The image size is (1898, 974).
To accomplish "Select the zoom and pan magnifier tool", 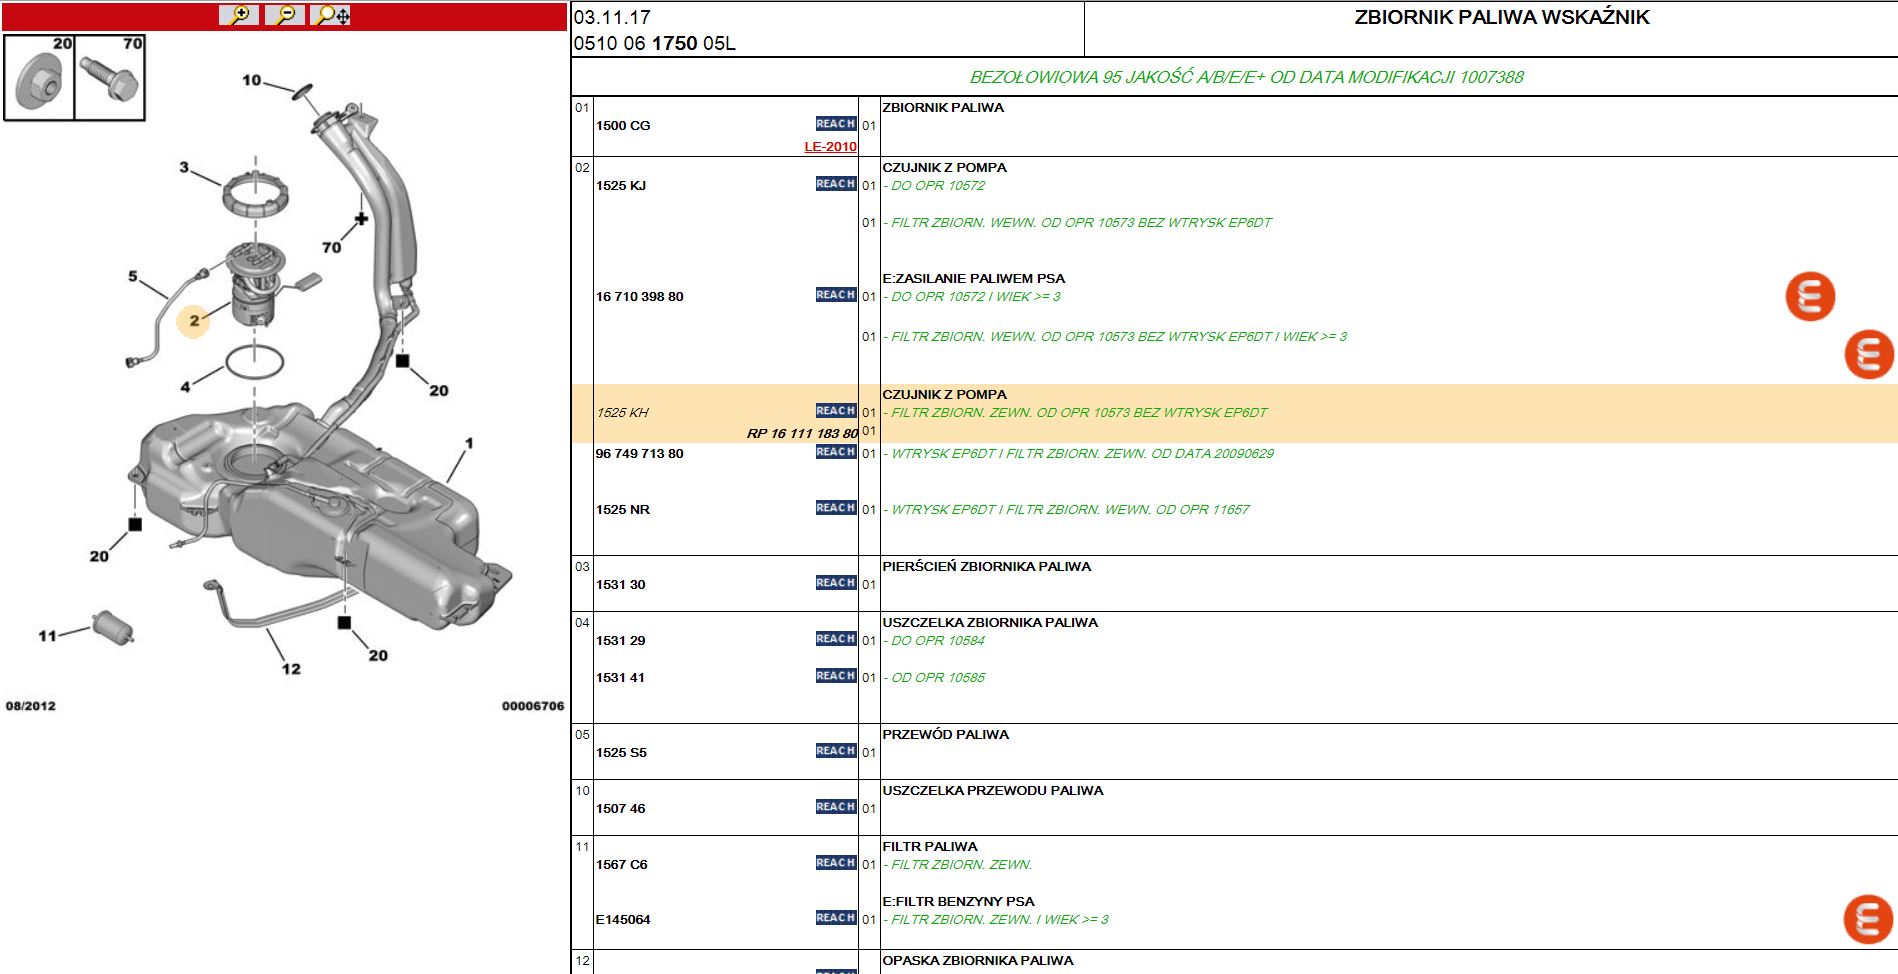I will coord(331,15).
